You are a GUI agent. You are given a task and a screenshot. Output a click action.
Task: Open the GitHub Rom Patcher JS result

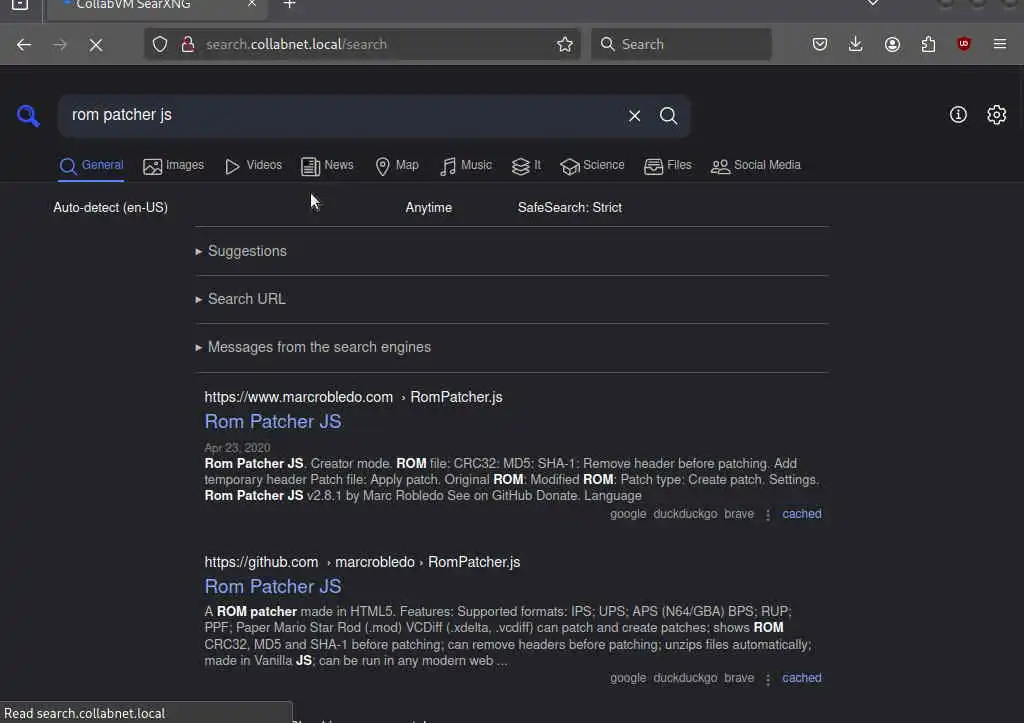[x=273, y=587]
